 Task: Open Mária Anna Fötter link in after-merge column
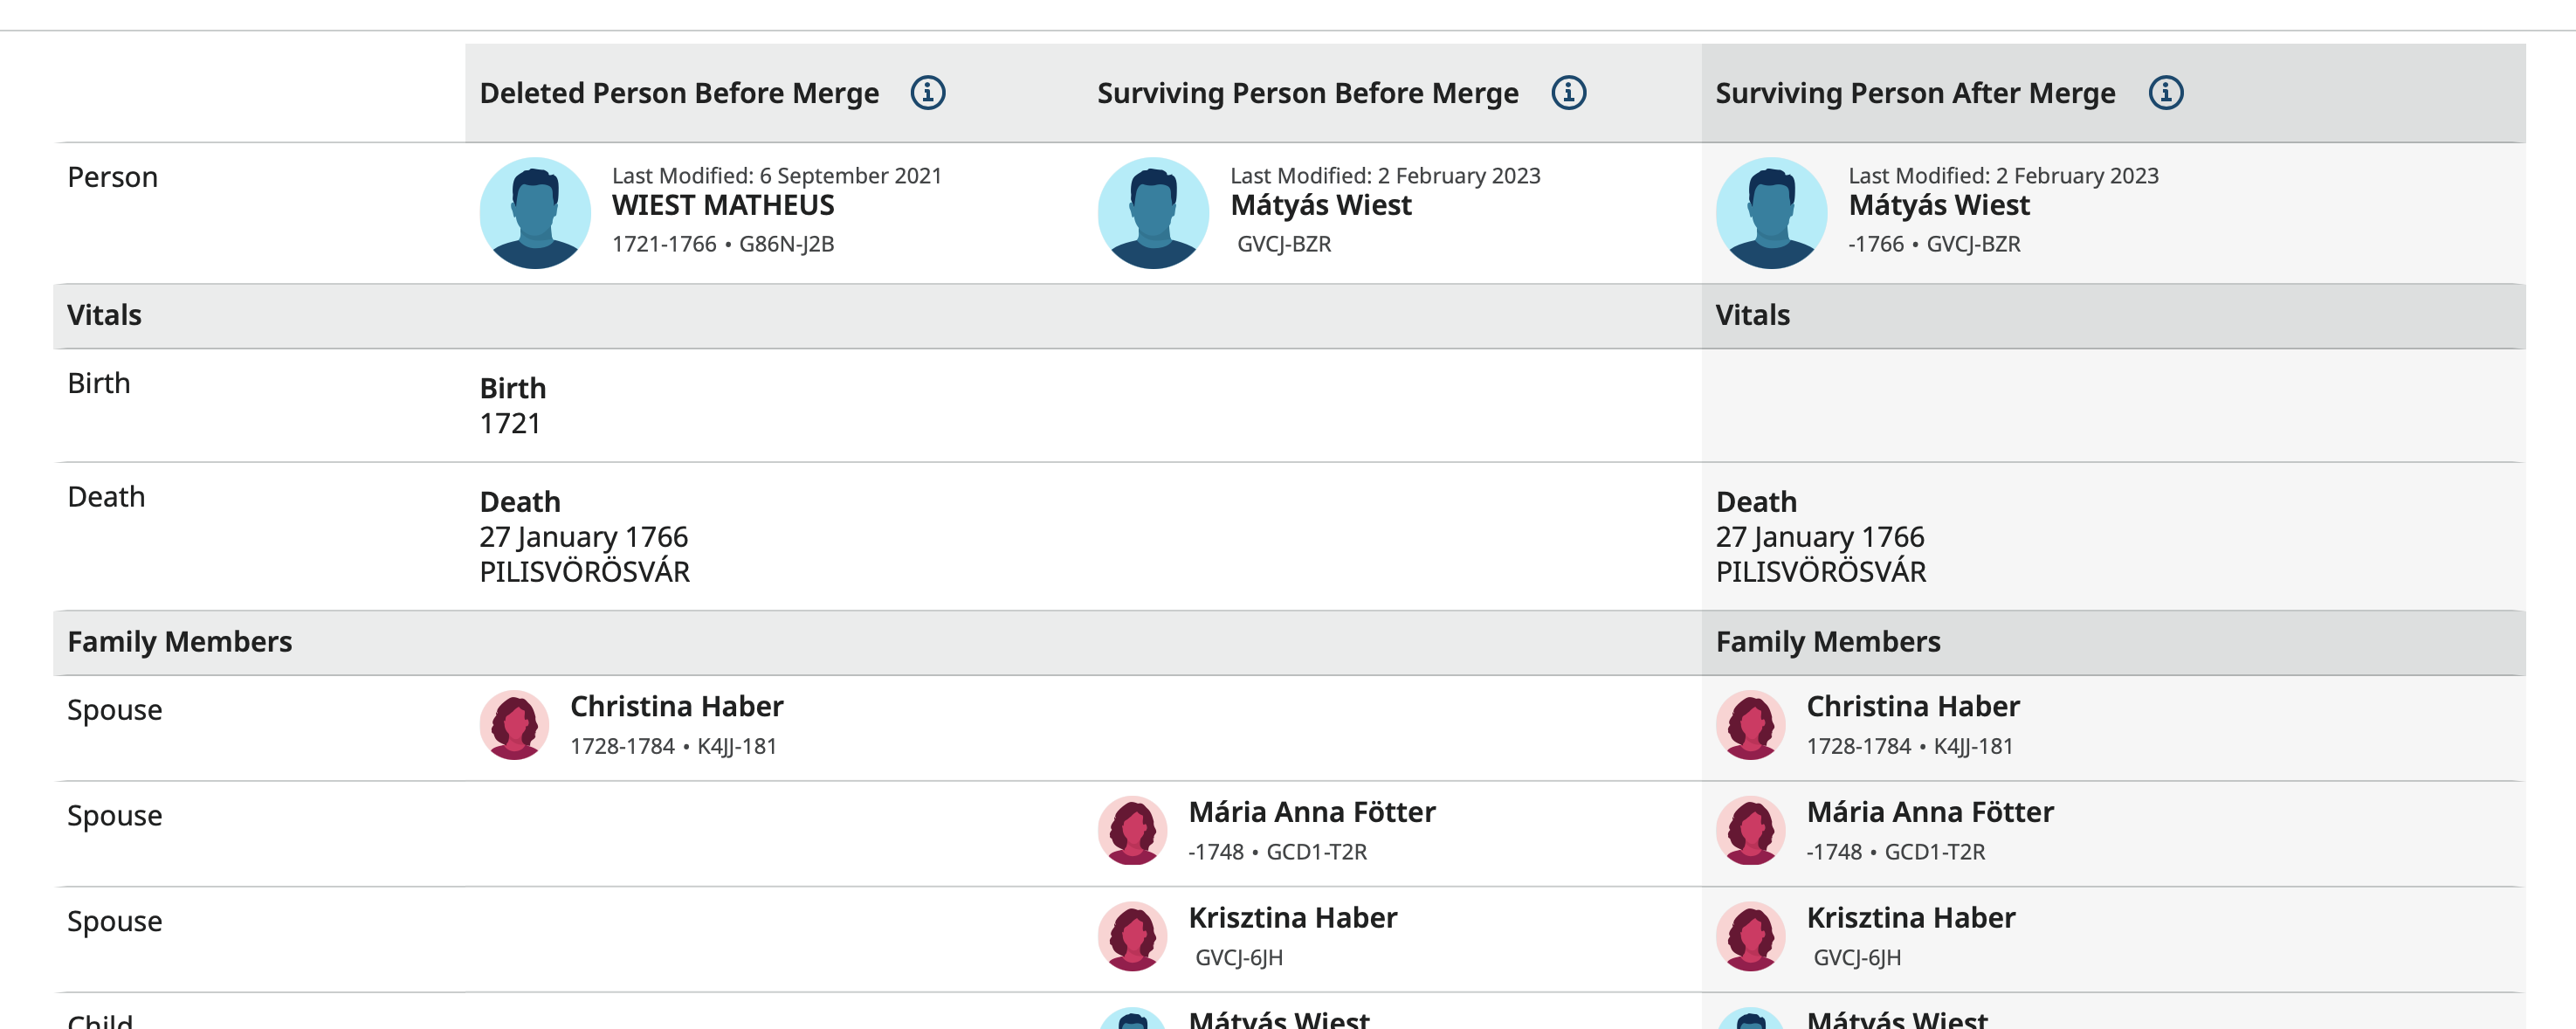pos(1929,813)
